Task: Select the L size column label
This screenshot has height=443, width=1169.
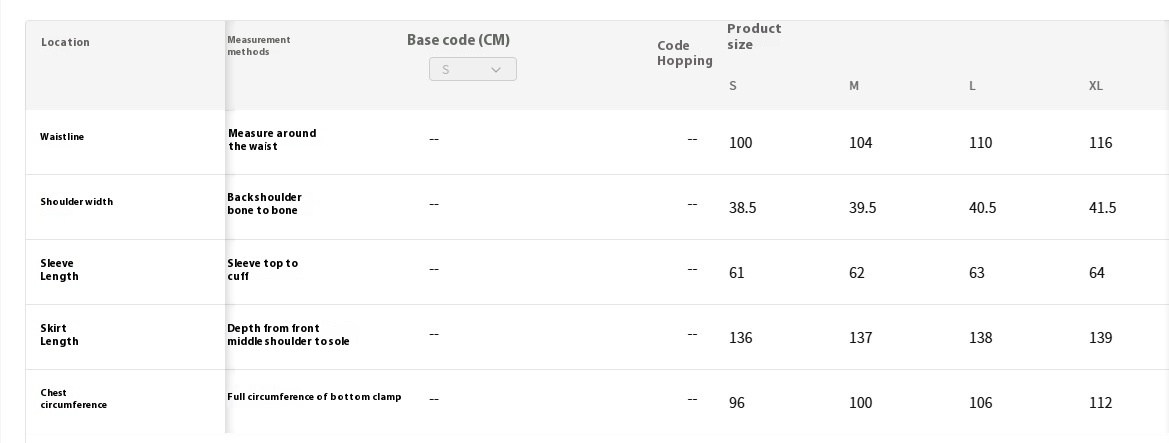Action: click(972, 86)
